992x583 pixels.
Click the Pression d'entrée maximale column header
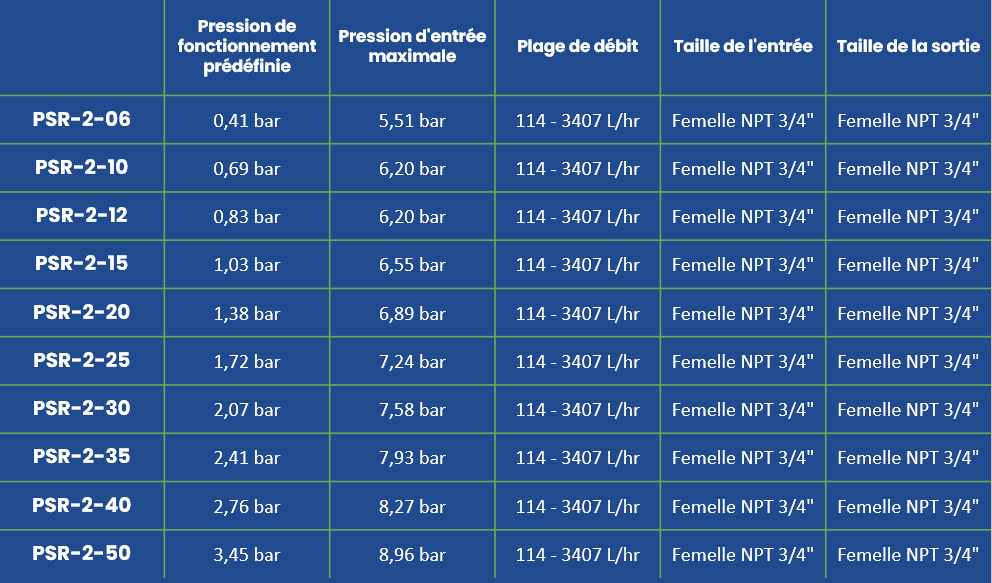coord(412,46)
